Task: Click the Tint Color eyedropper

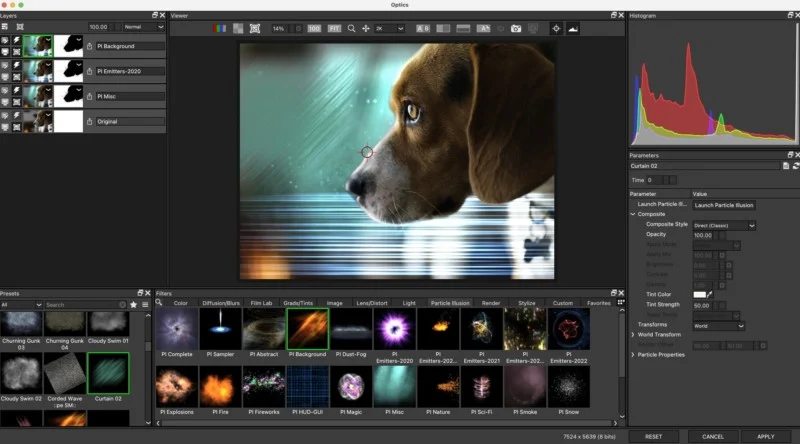Action: click(711, 295)
